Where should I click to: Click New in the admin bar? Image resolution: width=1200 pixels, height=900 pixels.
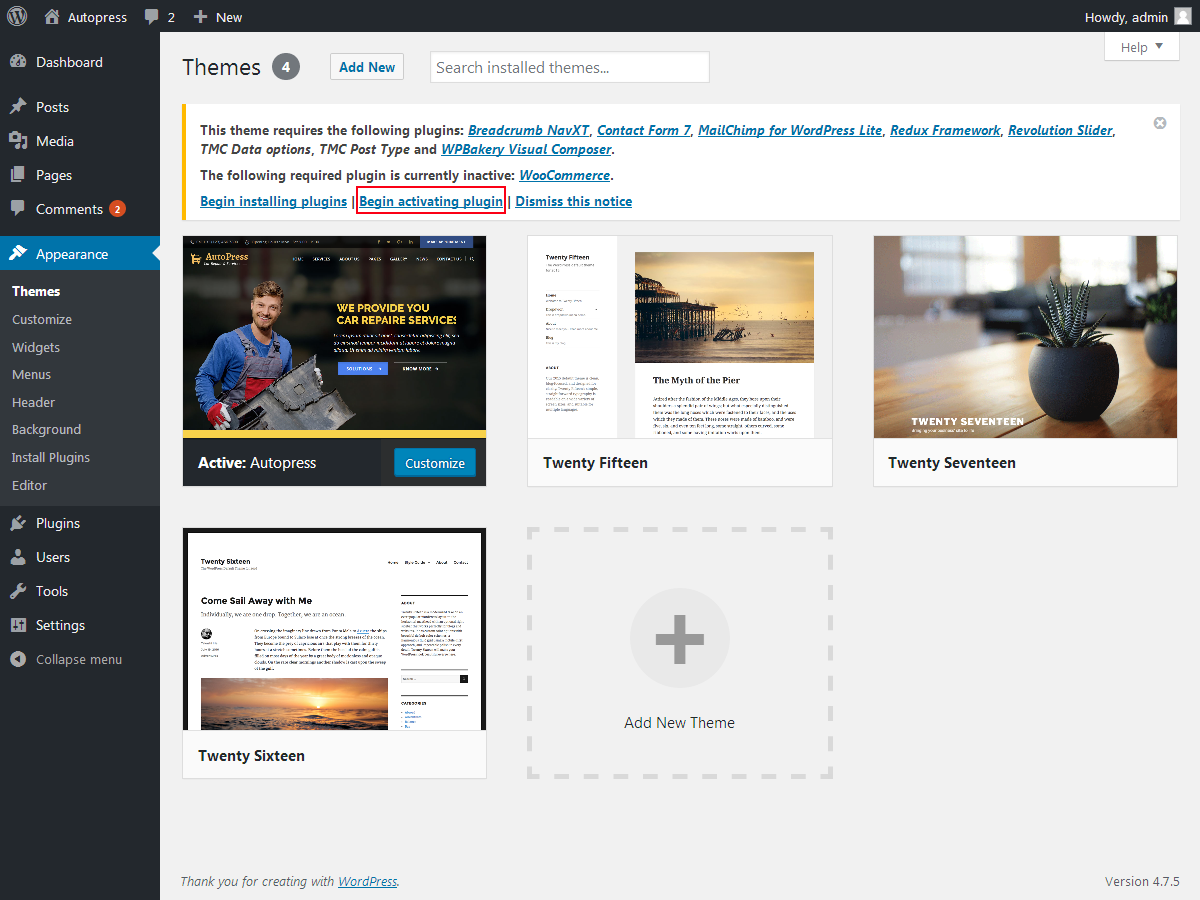pos(229,17)
